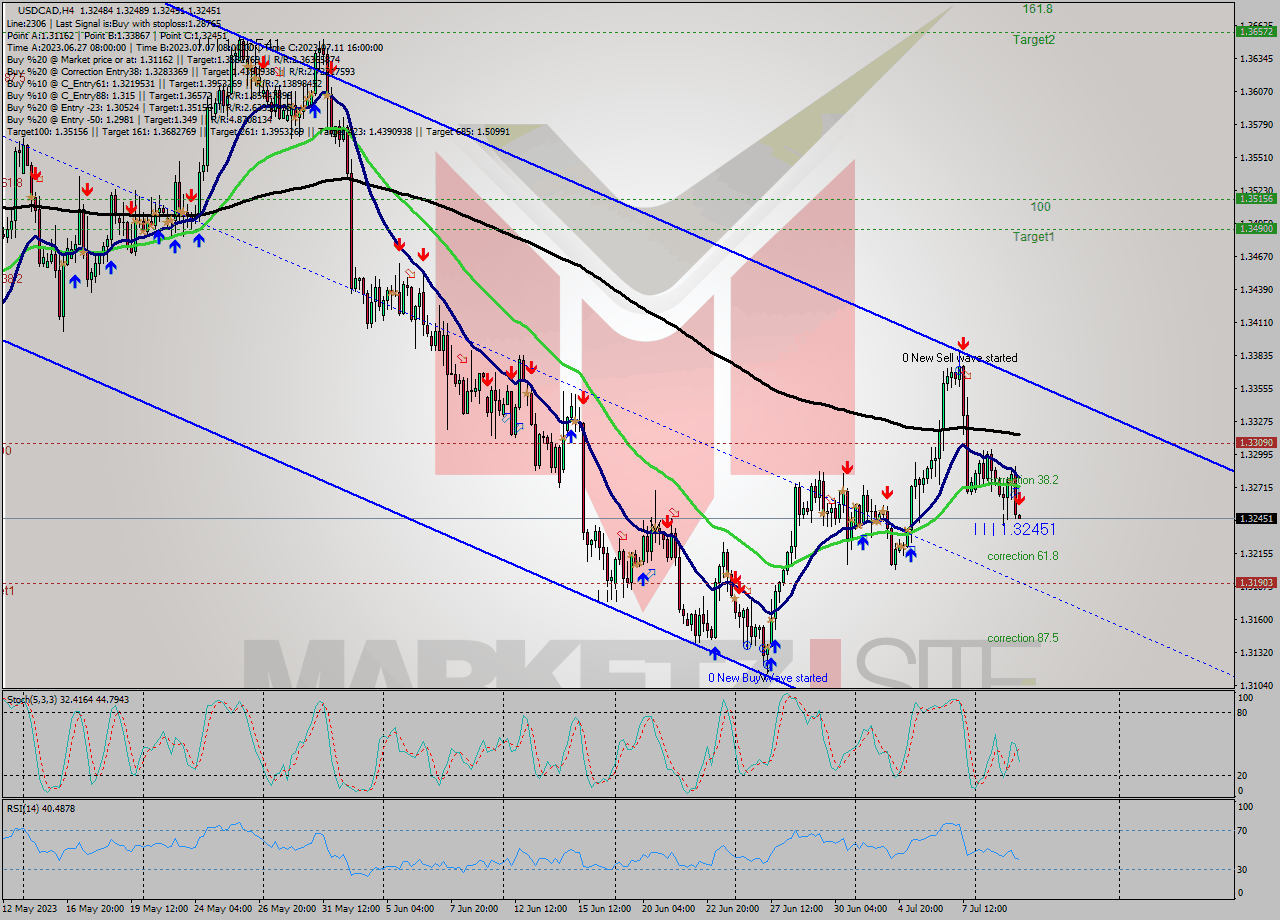
Task: Click the green 1.35196 price tag on axis
Action: tap(1256, 199)
